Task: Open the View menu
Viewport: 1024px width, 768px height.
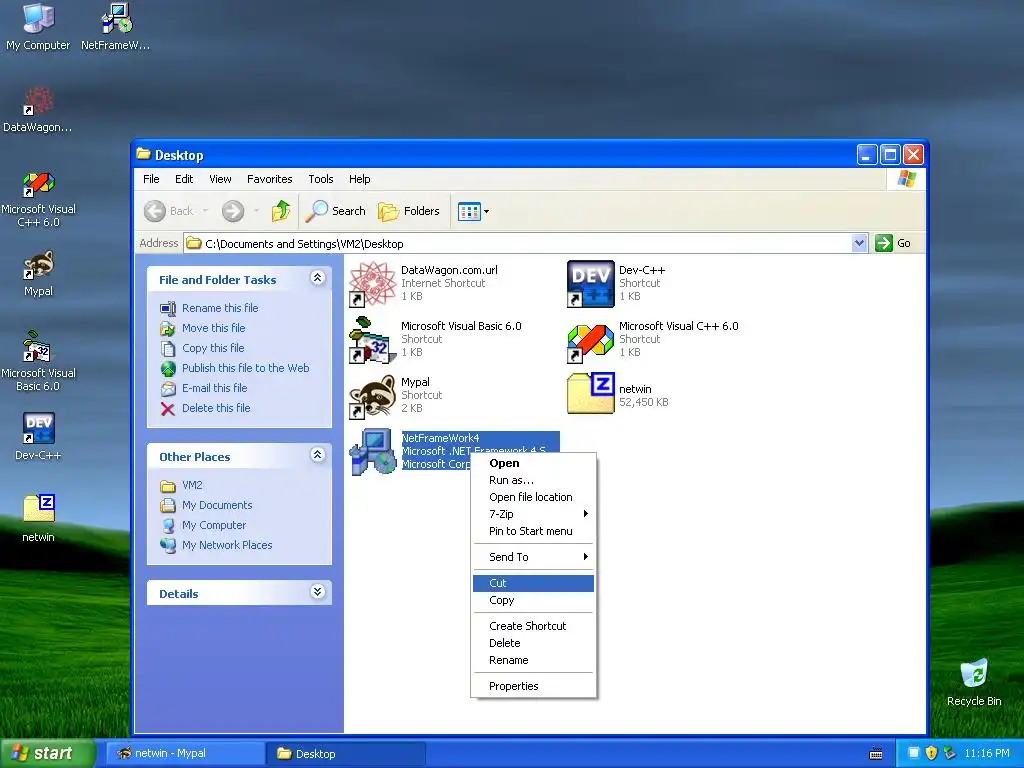Action: click(220, 179)
